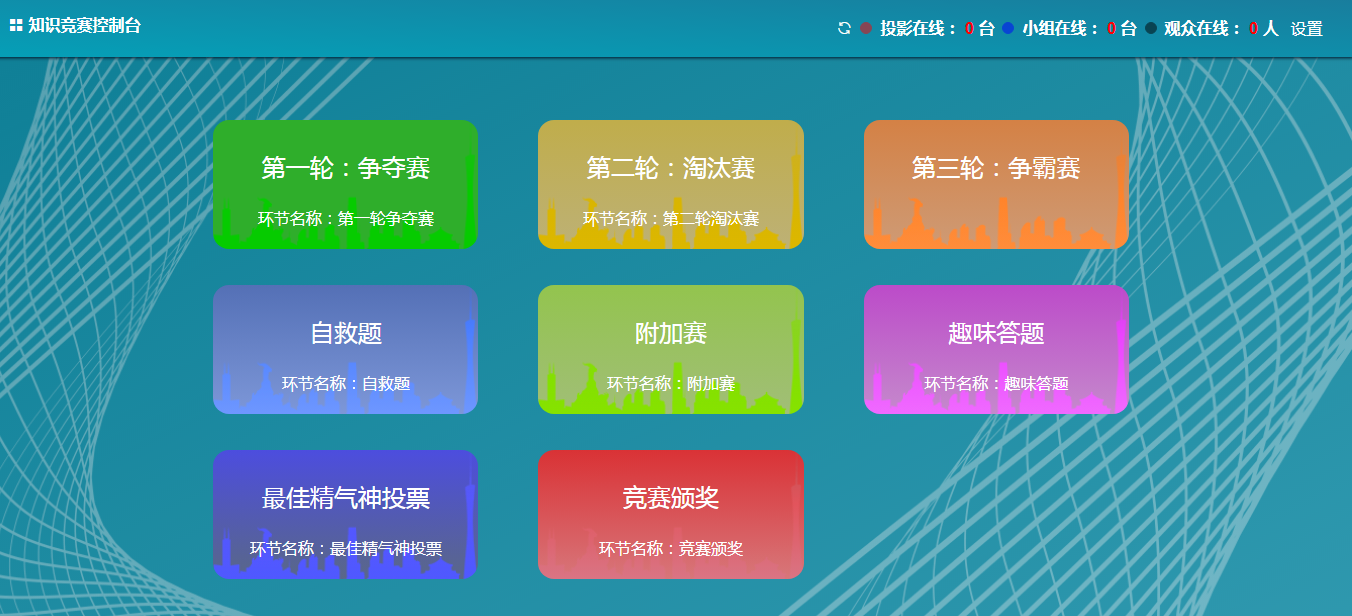The height and width of the screenshot is (616, 1352).
Task: Click the 知识竞赛控制台 title
Action: pyautogui.click(x=85, y=26)
